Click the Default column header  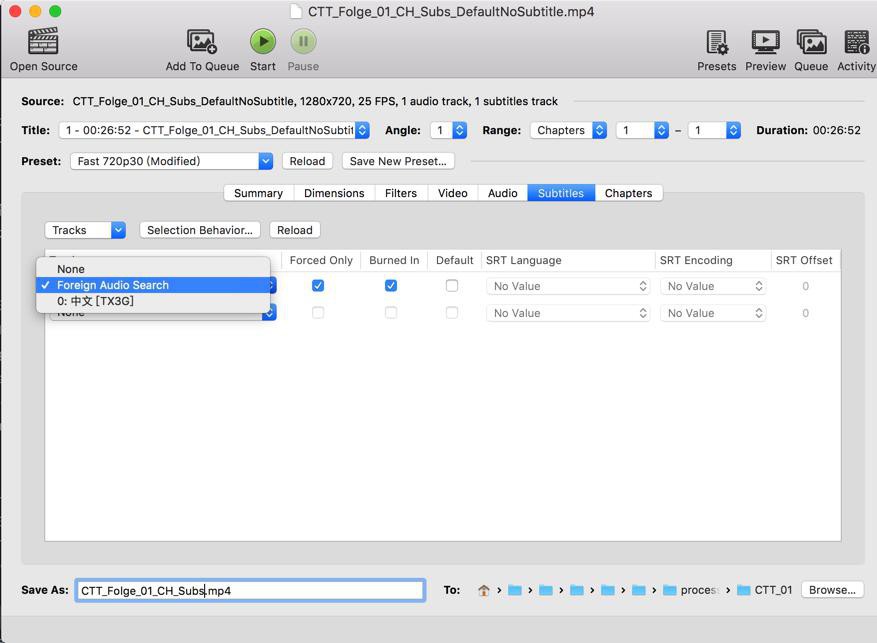coord(455,260)
